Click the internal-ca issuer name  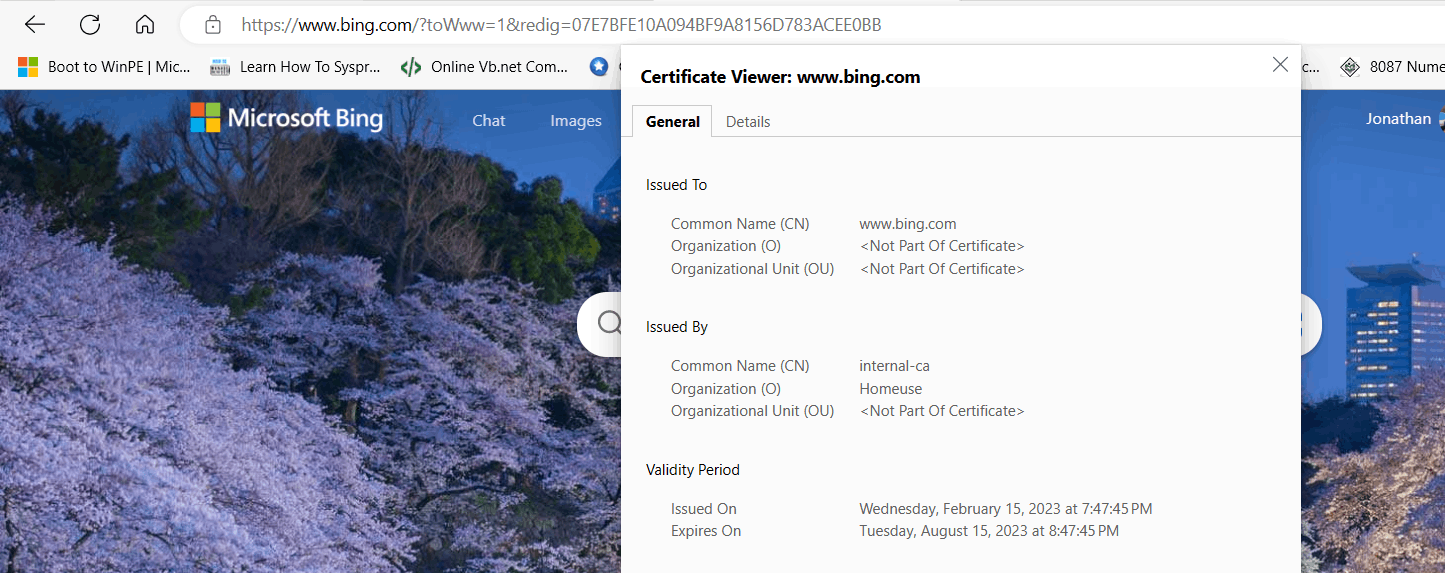[894, 366]
